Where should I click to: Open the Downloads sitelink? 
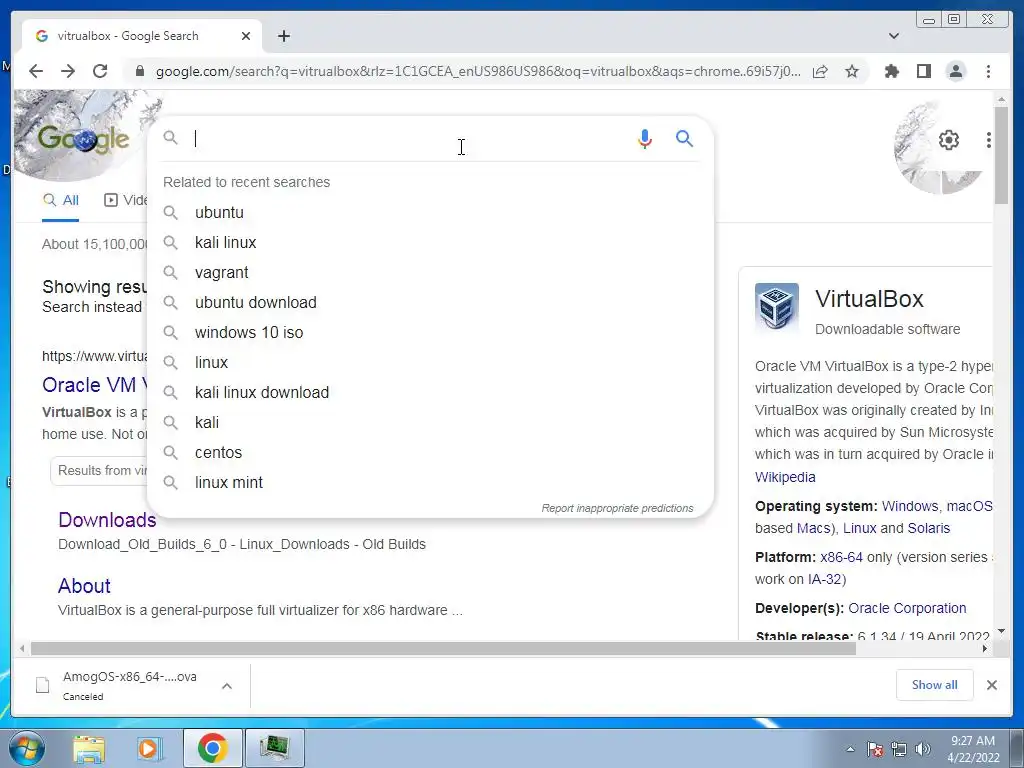[x=107, y=520]
